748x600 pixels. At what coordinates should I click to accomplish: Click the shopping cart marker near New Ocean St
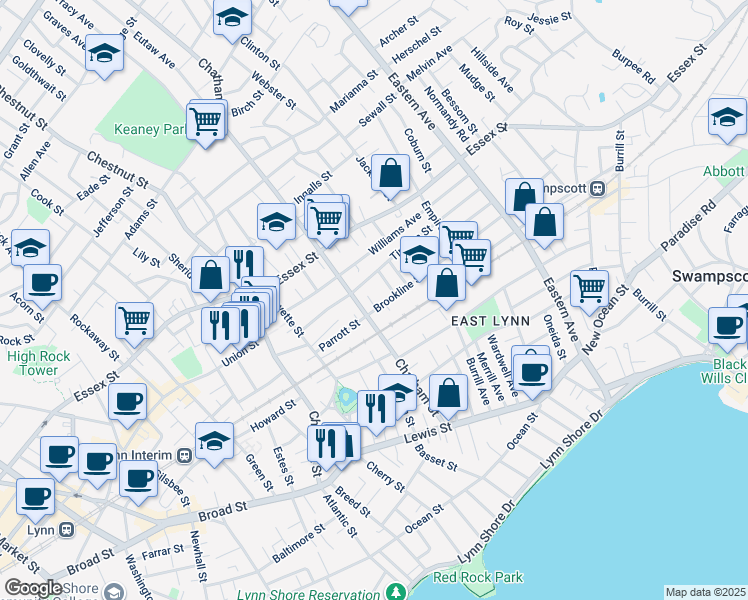(590, 288)
